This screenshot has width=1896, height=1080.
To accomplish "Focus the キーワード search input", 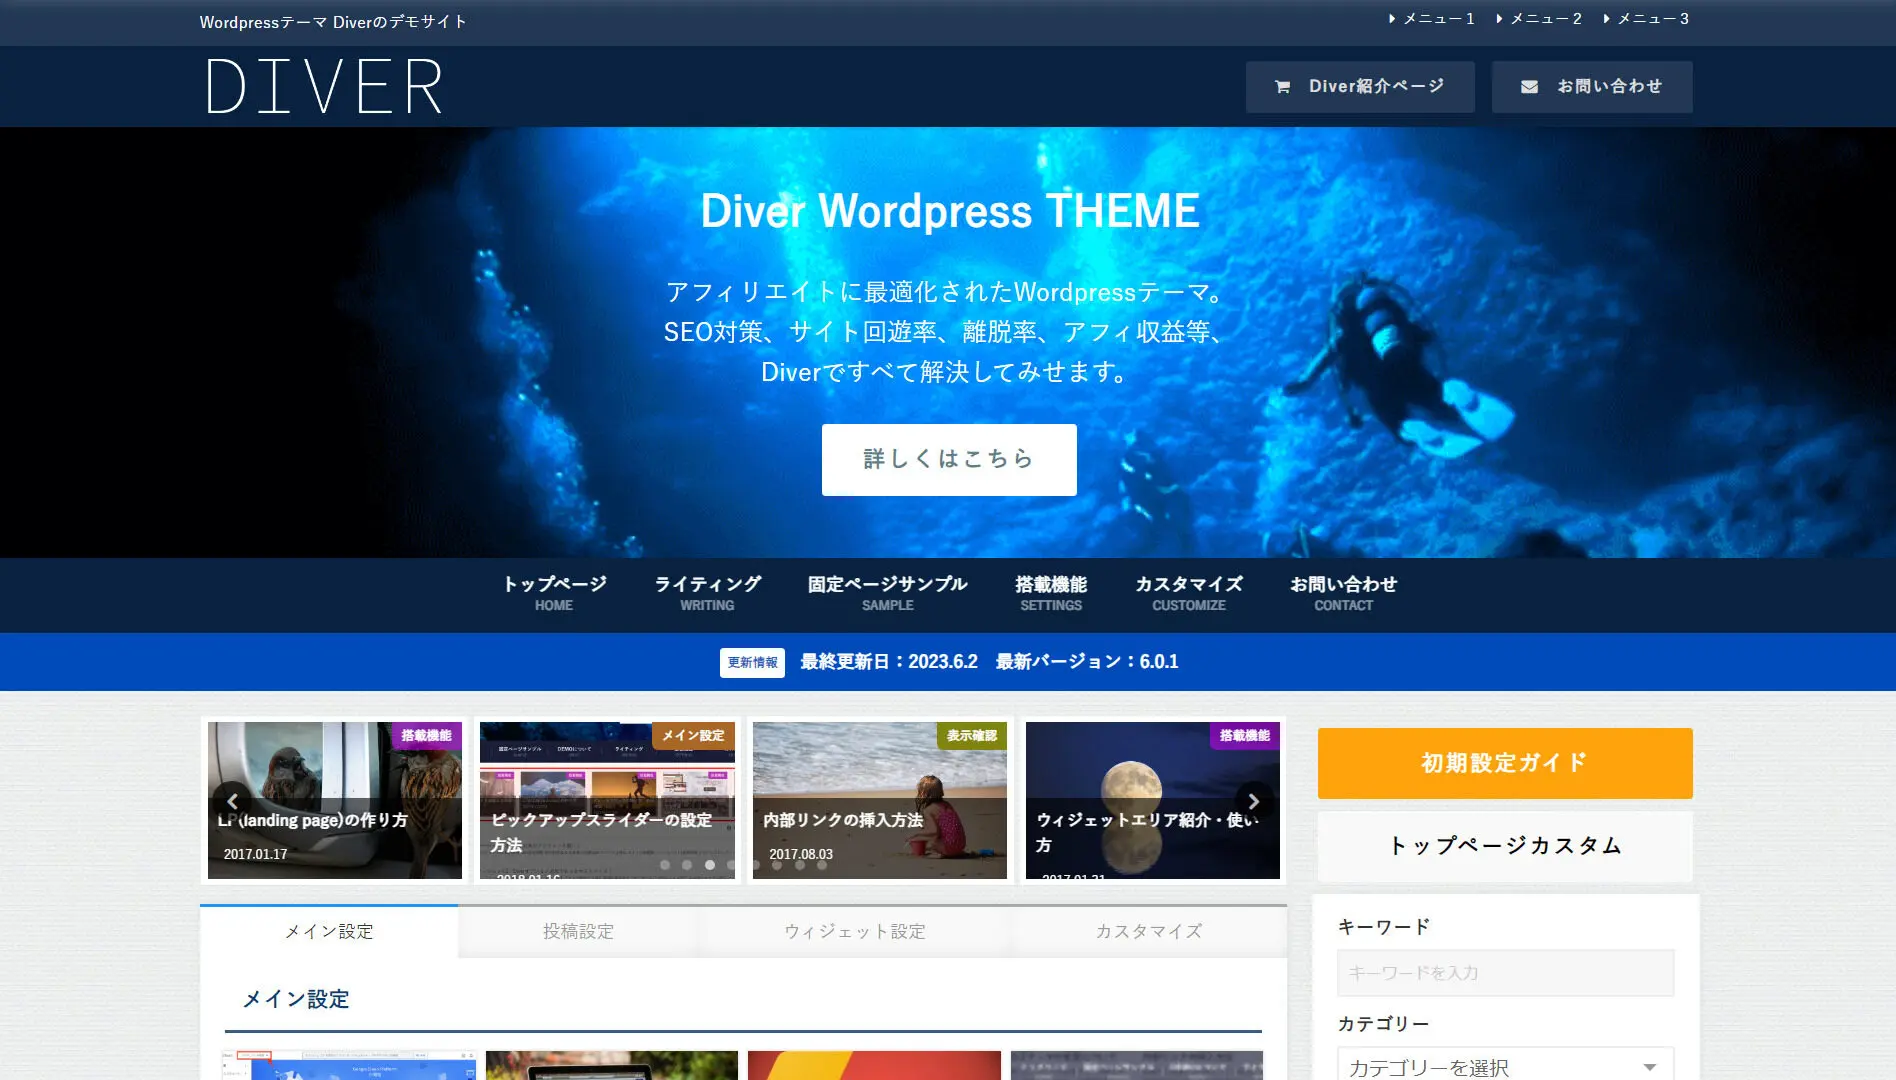I will click(x=1505, y=973).
